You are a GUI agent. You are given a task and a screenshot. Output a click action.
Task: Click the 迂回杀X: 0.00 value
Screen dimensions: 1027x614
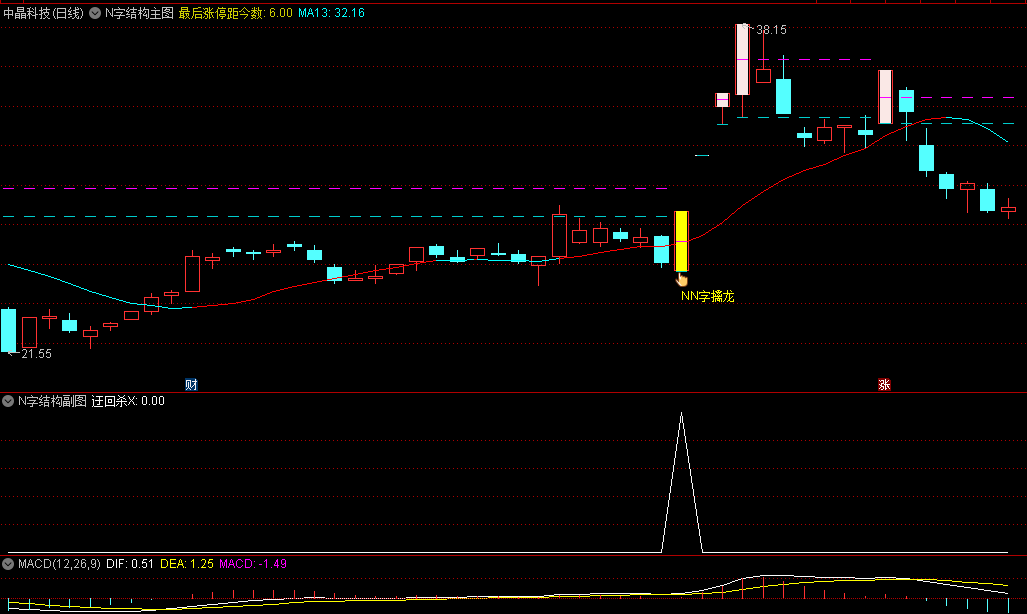[x=128, y=401]
